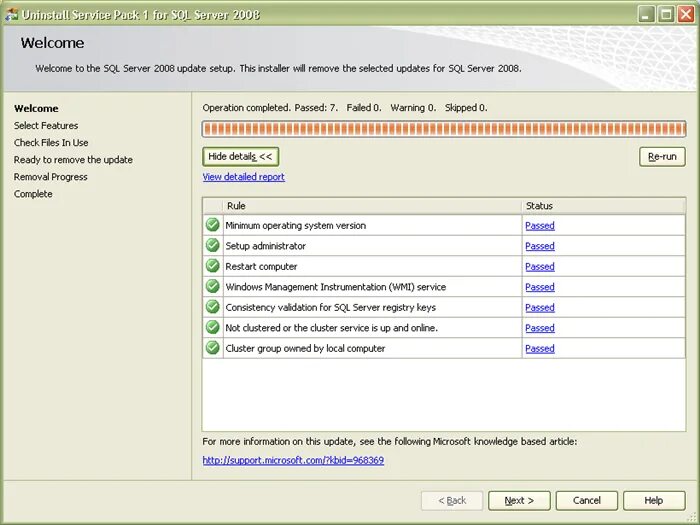Click the check icon for Cluster group owned rule

(x=212, y=347)
